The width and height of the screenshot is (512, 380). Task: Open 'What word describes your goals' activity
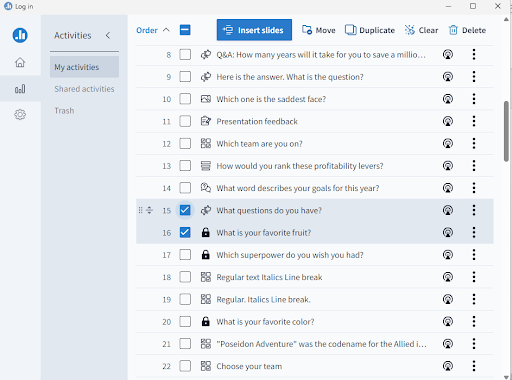tap(298, 188)
